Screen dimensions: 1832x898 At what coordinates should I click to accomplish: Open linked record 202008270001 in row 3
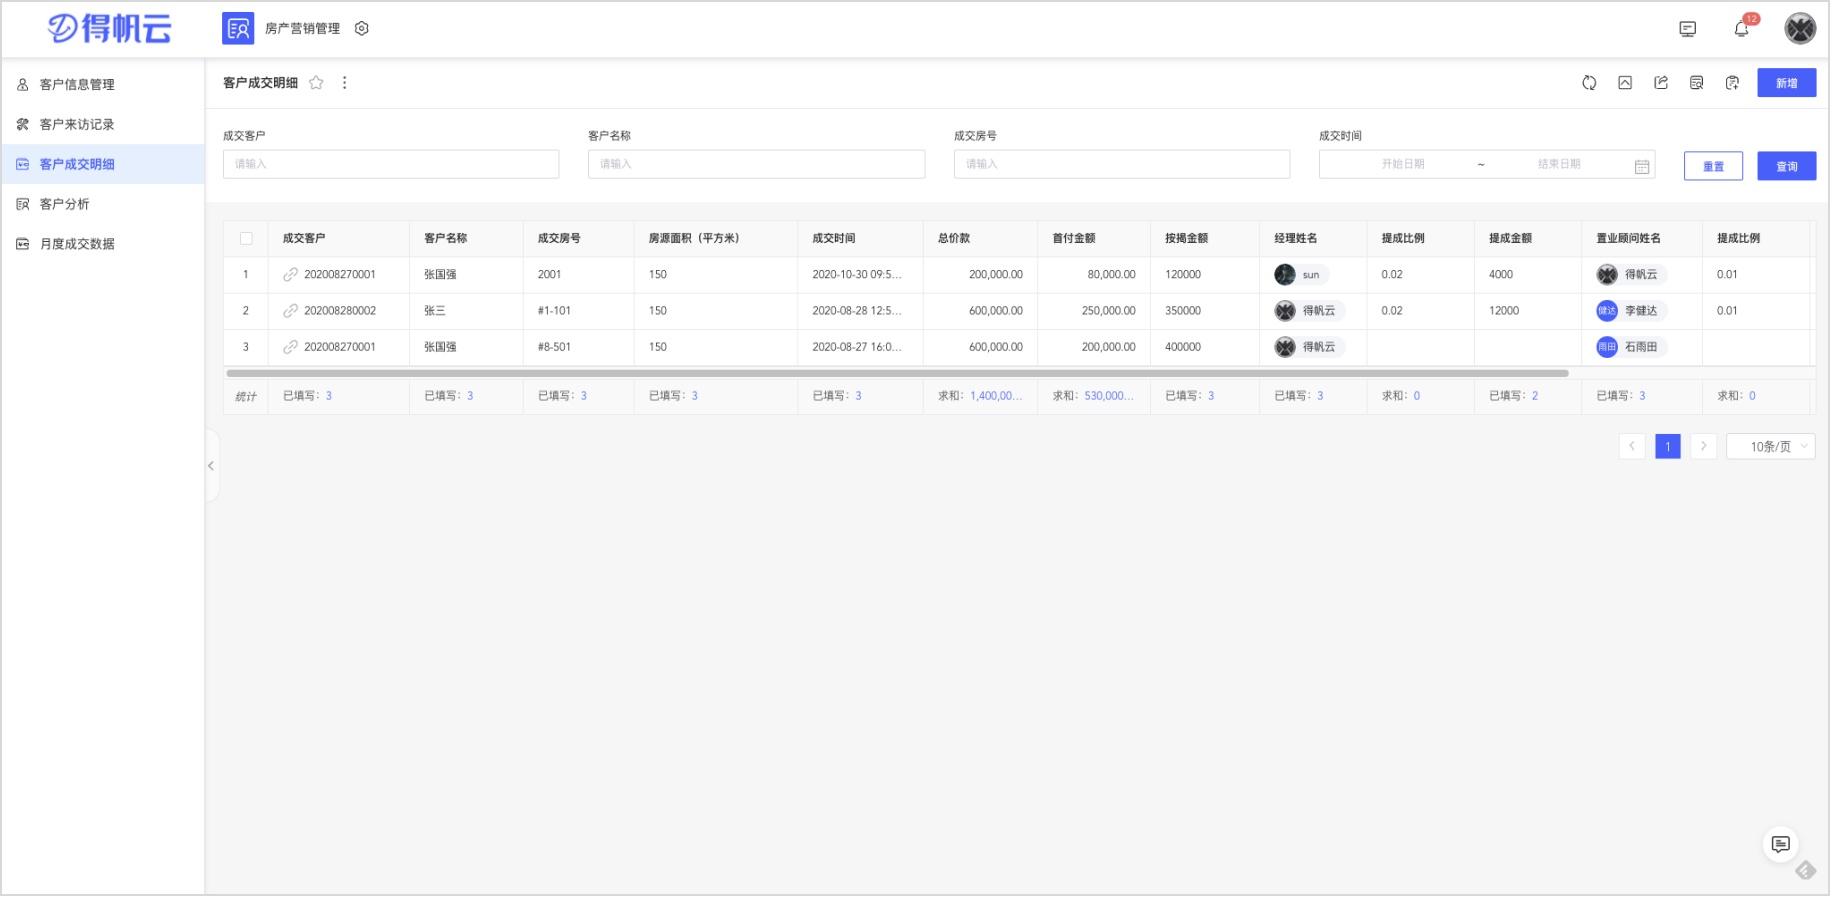(340, 347)
